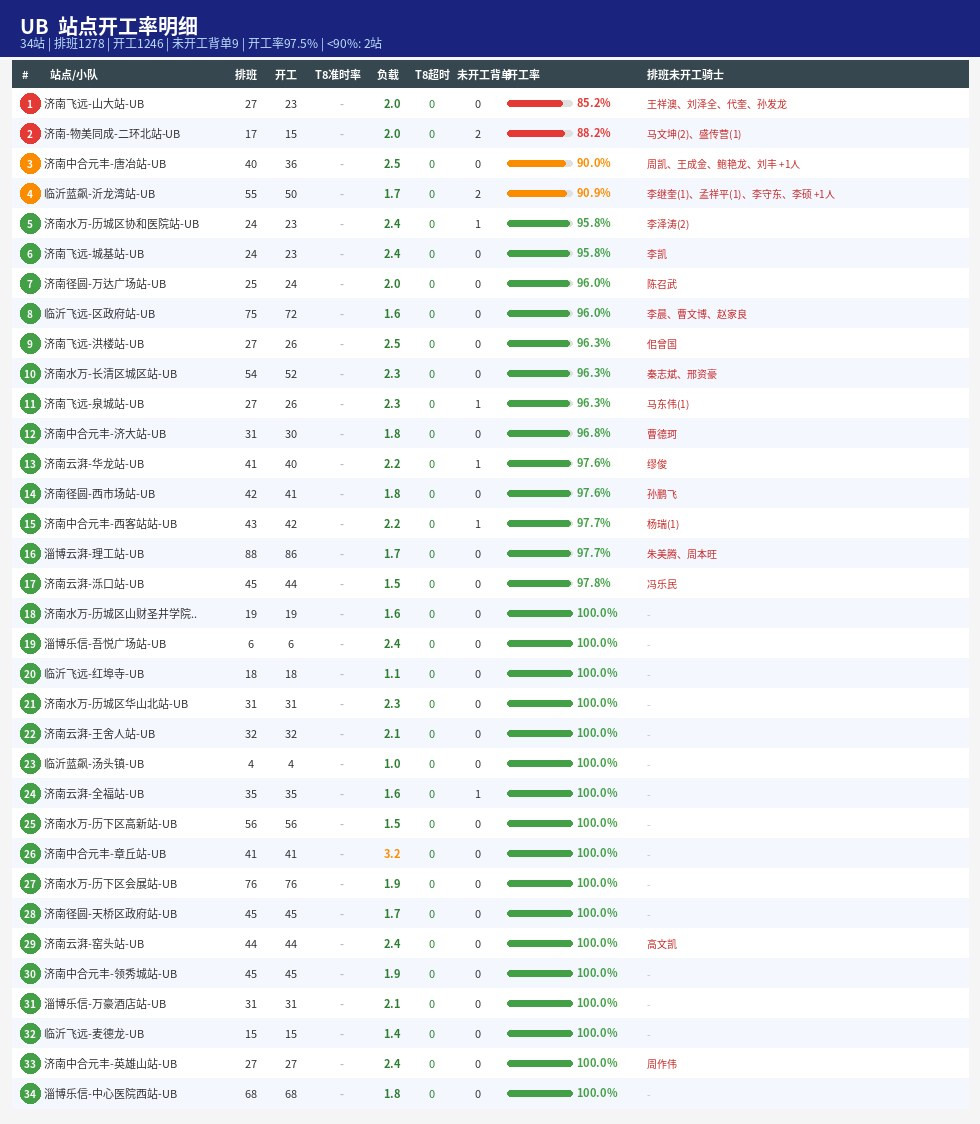Click riders 朱美腾、周本旺

click(x=682, y=554)
